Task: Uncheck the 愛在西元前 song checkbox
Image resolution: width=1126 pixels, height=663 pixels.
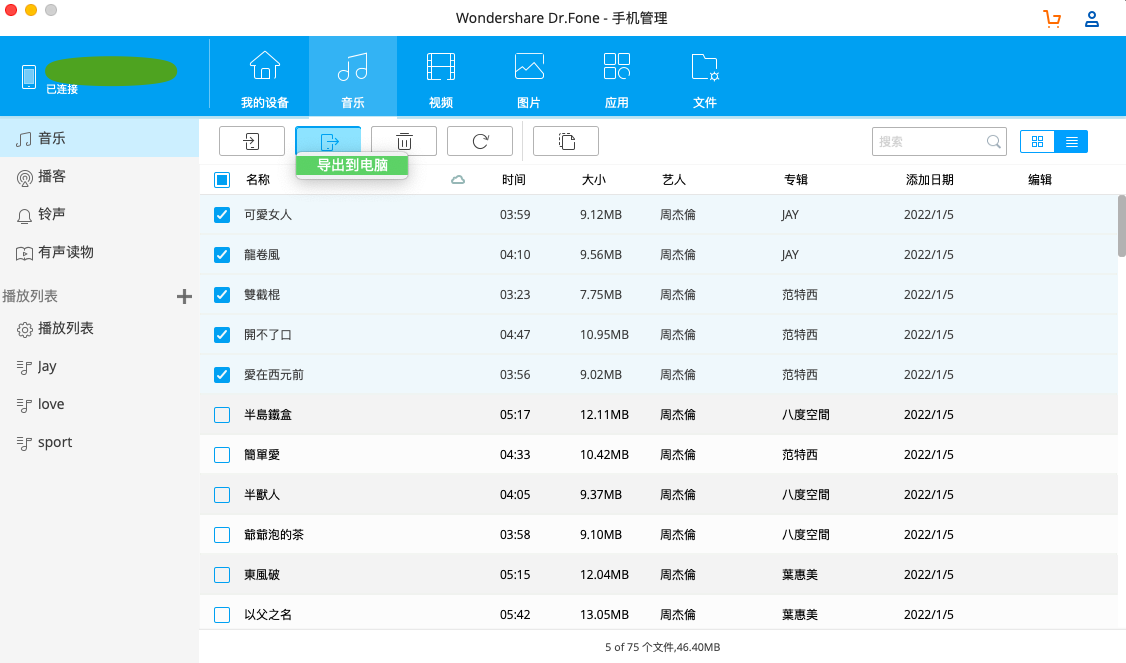Action: 222,375
